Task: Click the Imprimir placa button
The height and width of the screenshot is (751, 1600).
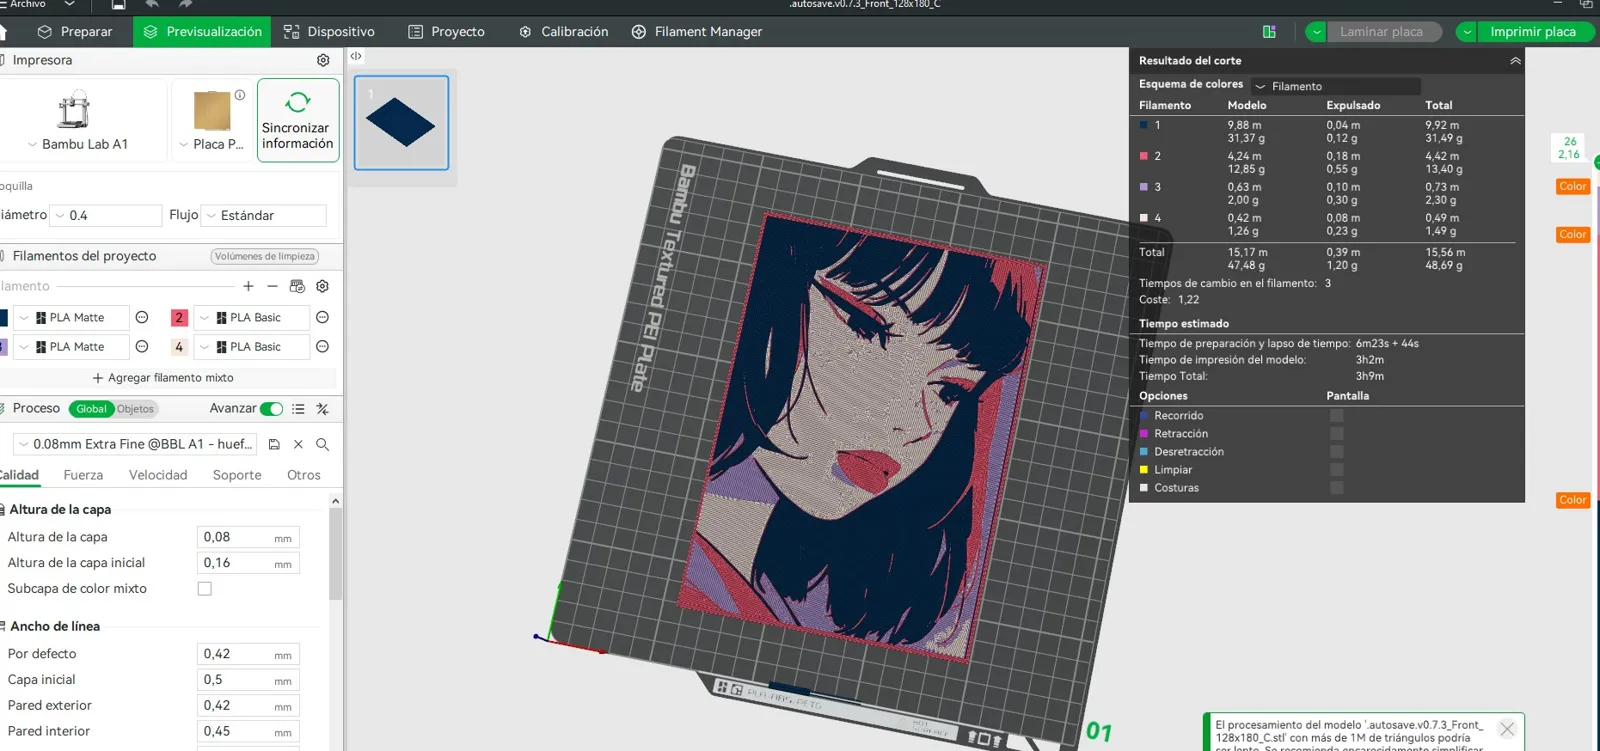Action: [1532, 32]
